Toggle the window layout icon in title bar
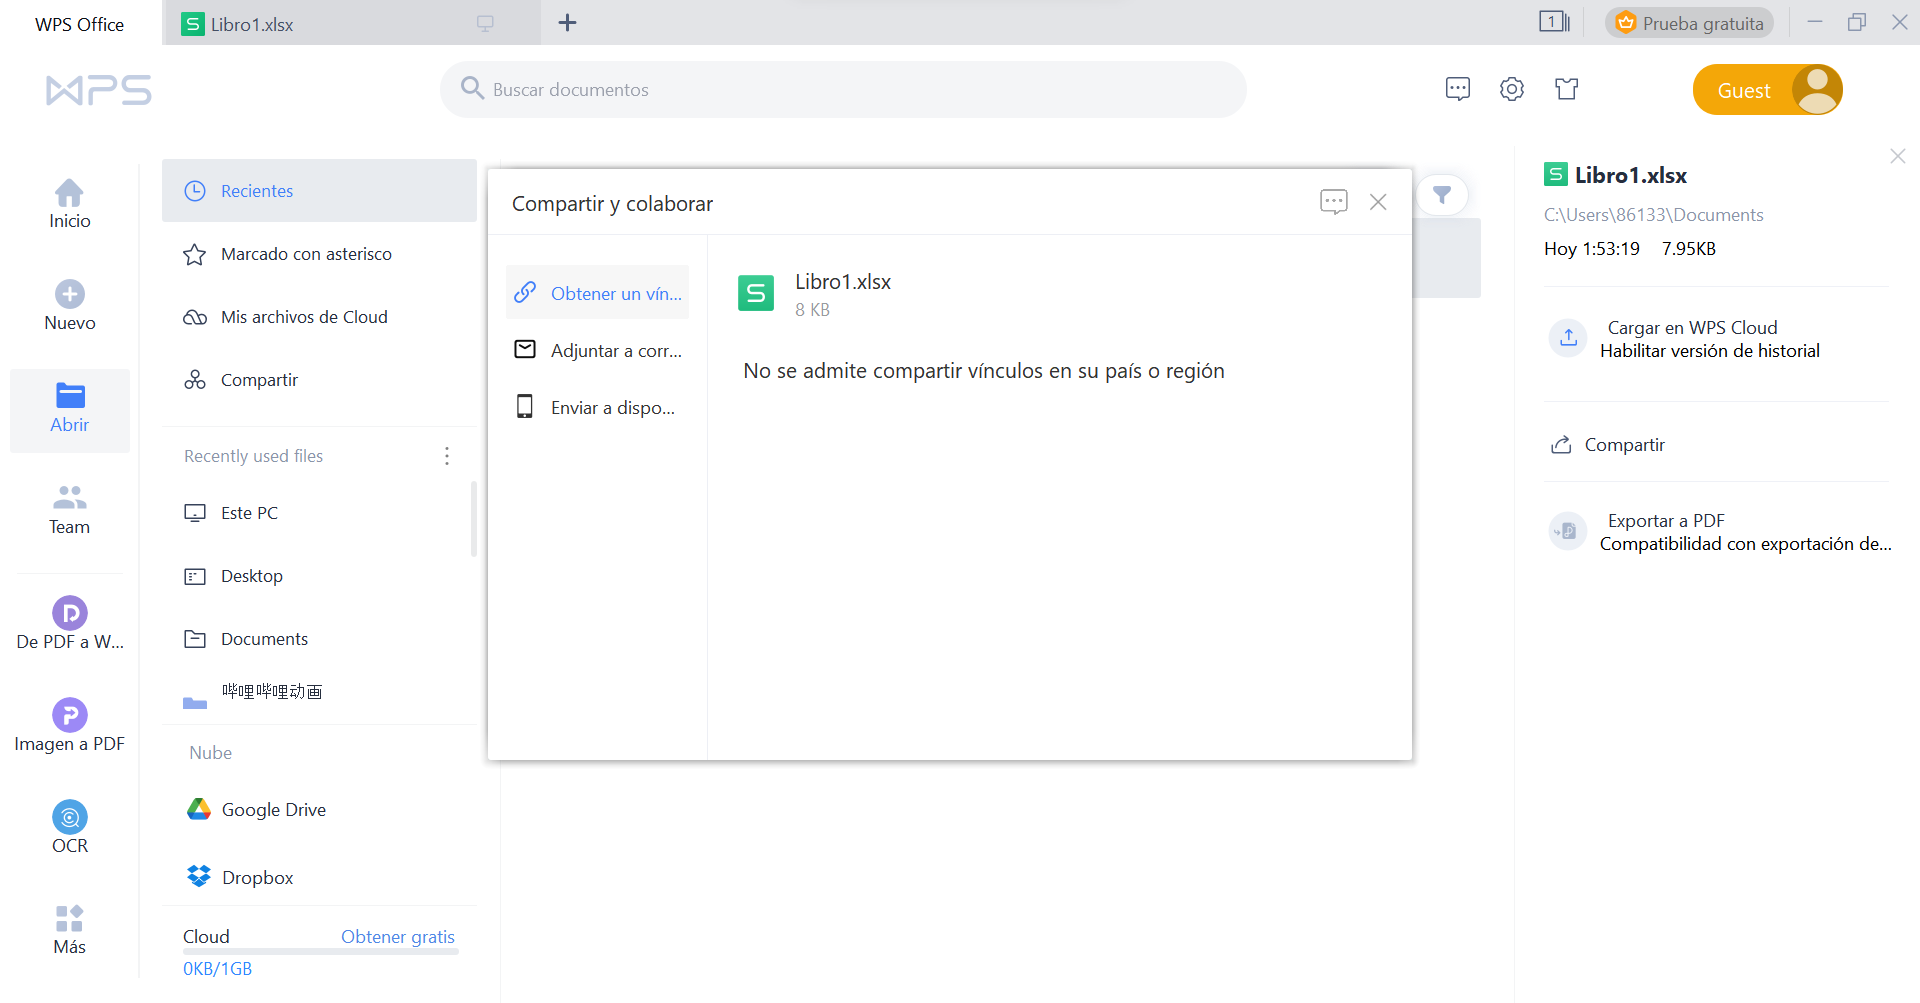Viewport: 1920px width, 1003px height. pyautogui.click(x=1554, y=22)
